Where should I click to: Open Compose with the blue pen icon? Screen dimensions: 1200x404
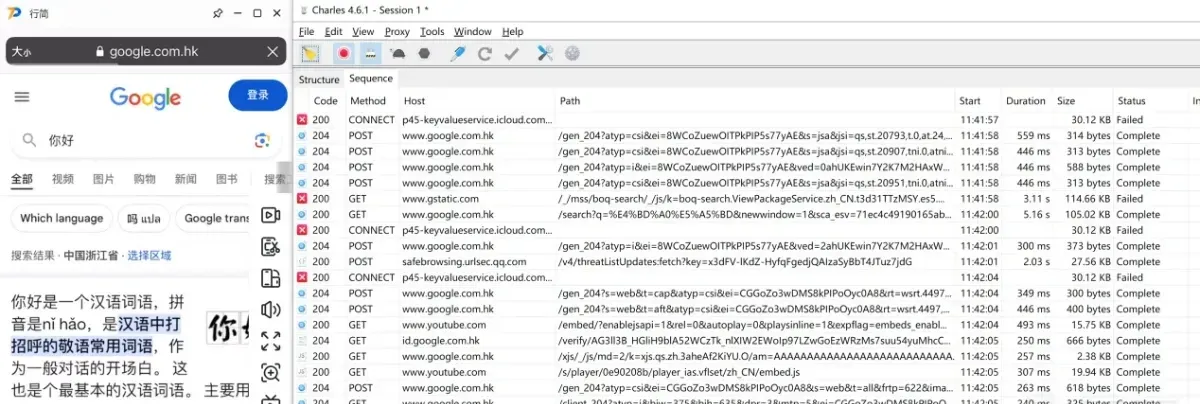(x=458, y=53)
